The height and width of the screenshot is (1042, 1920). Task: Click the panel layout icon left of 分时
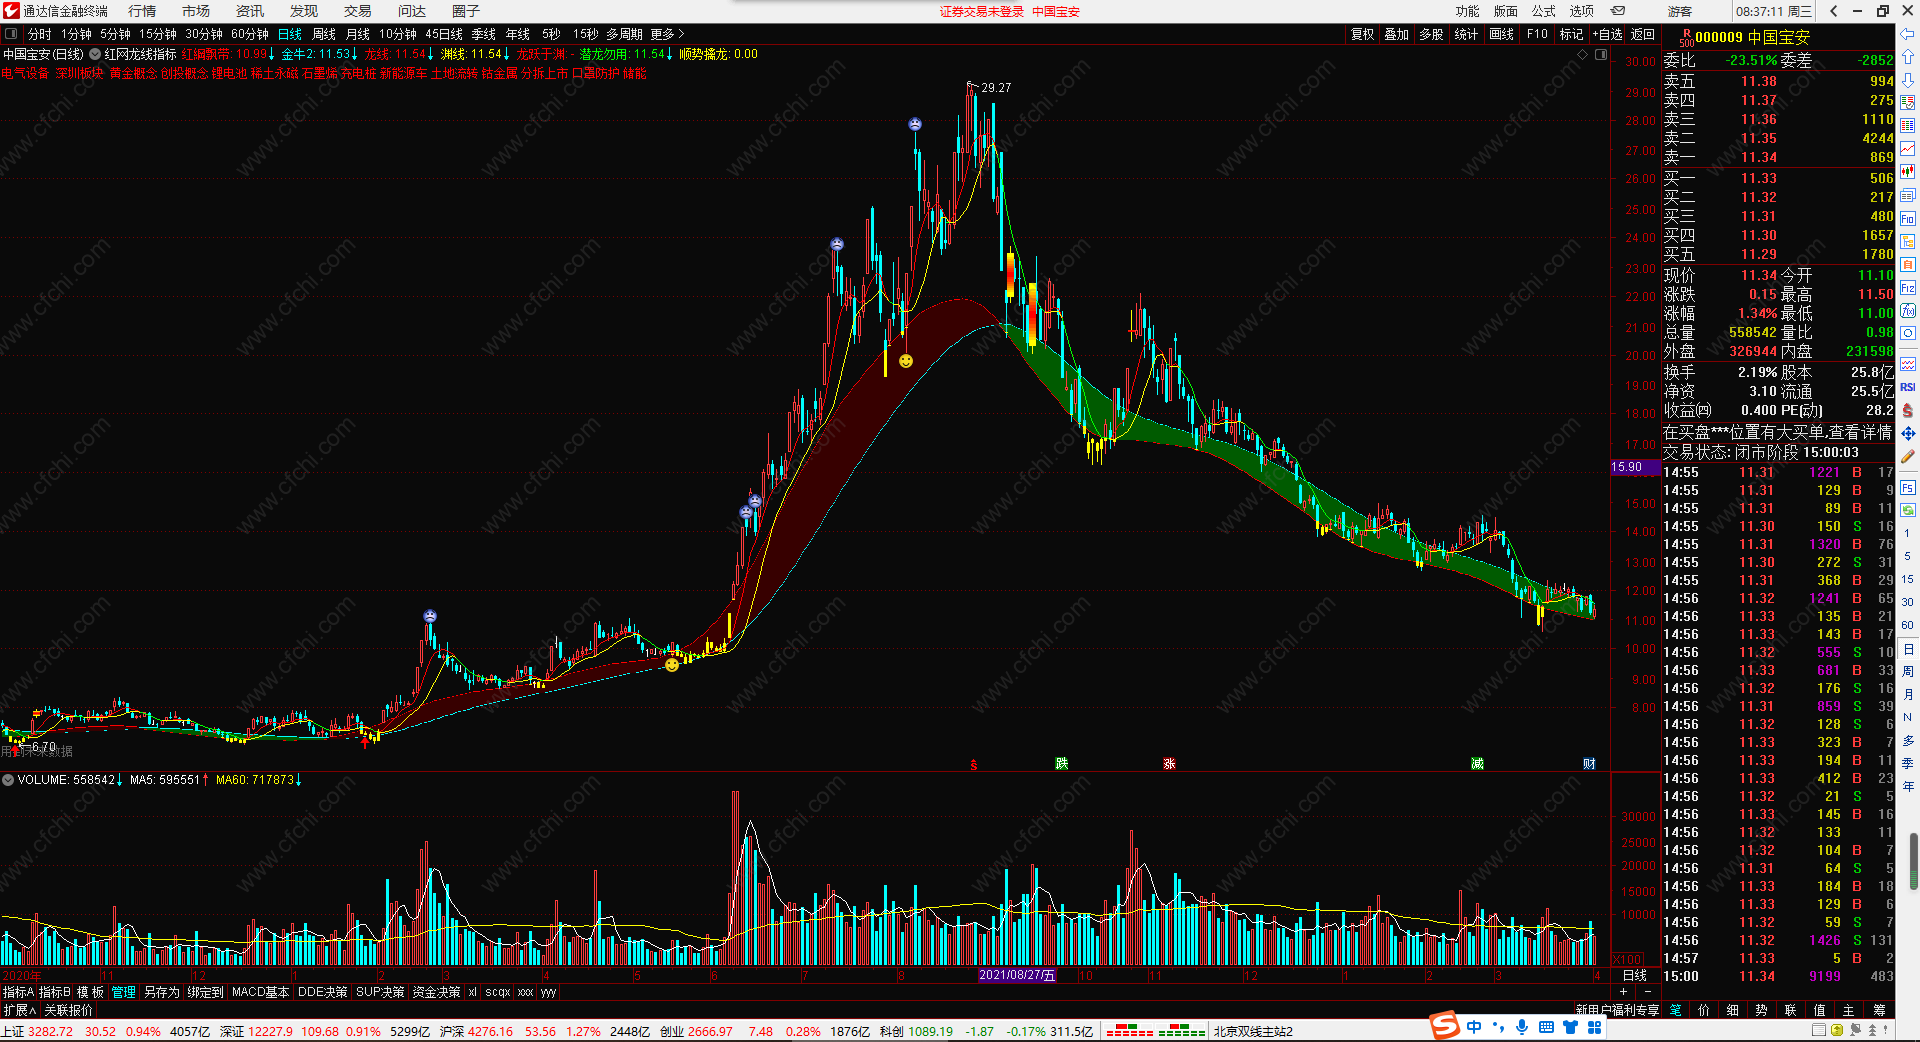click(x=11, y=34)
